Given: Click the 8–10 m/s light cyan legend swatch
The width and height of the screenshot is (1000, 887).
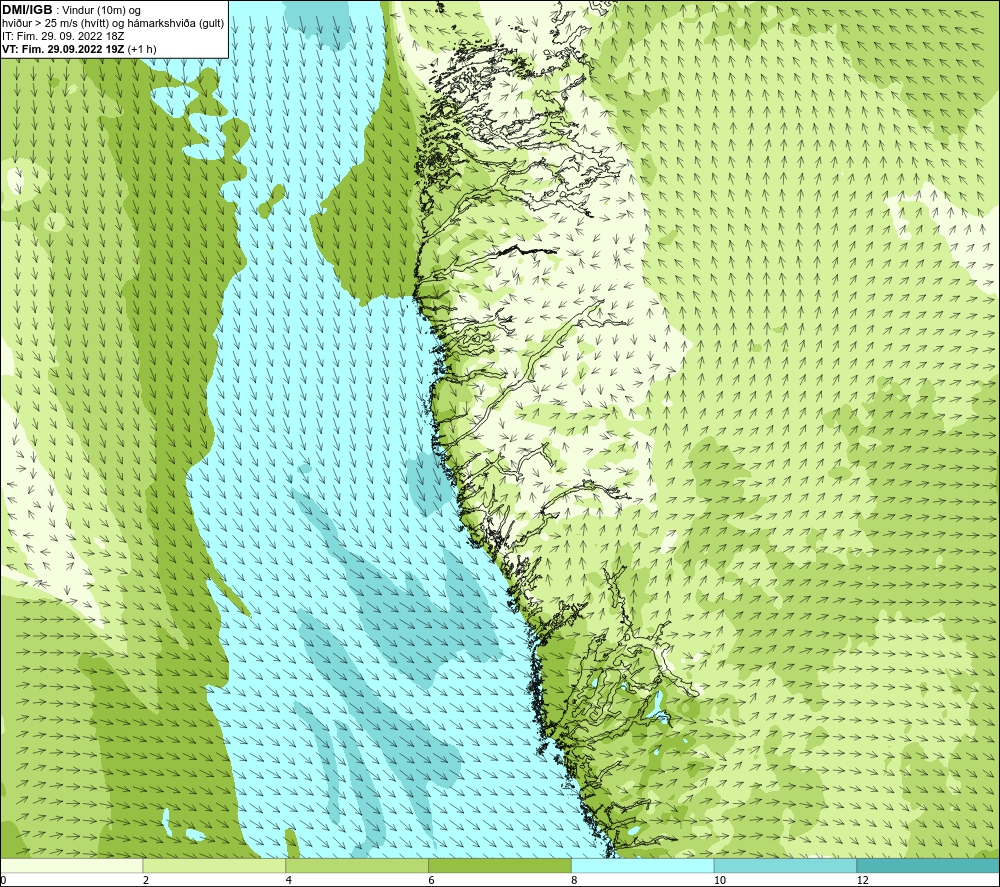Looking at the screenshot, I should coord(643,866).
